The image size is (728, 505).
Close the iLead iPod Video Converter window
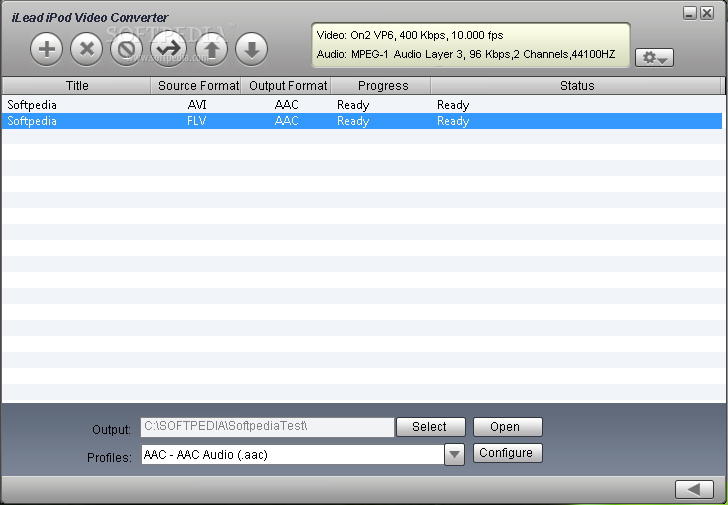click(x=707, y=13)
